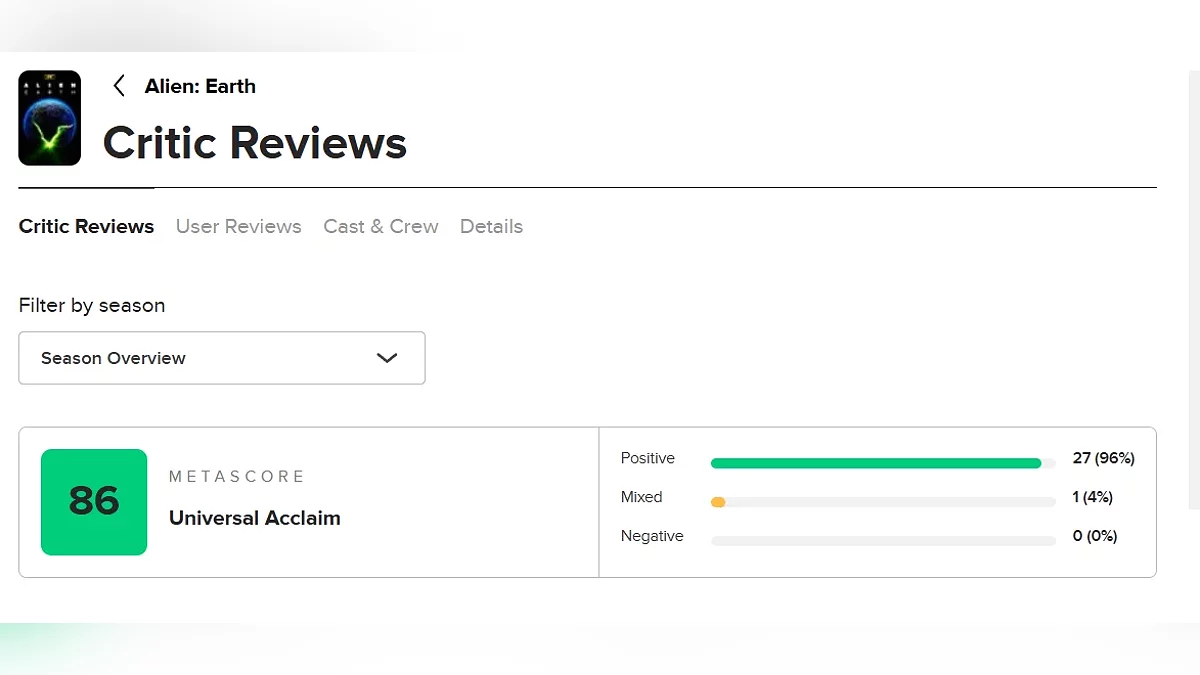Go to the Alien: Earth title link
The image size is (1200, 675).
200,86
